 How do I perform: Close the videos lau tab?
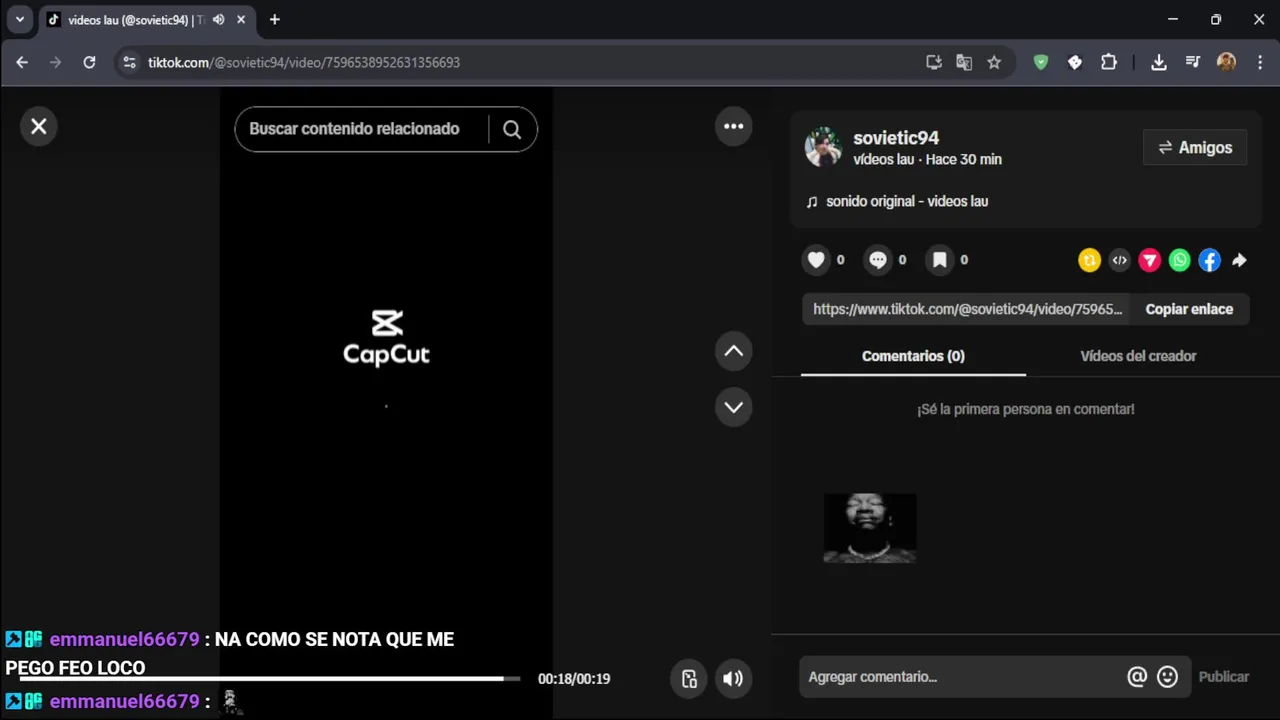(241, 20)
